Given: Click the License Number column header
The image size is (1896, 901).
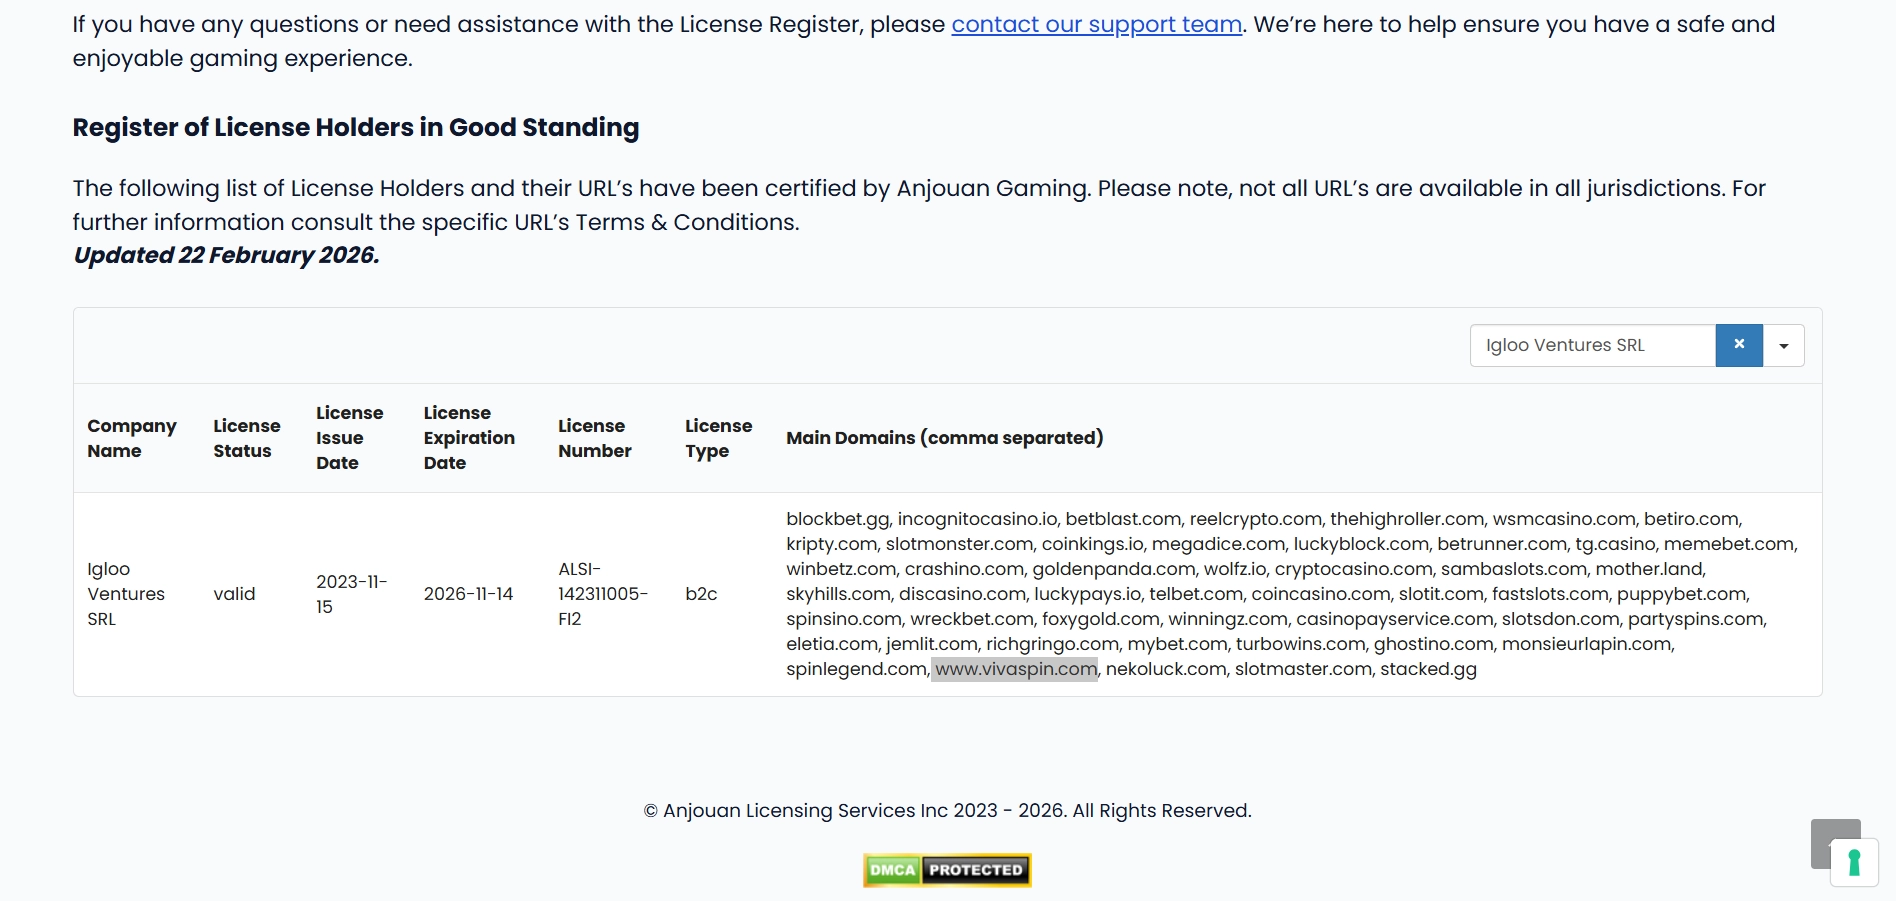Looking at the screenshot, I should coord(594,438).
